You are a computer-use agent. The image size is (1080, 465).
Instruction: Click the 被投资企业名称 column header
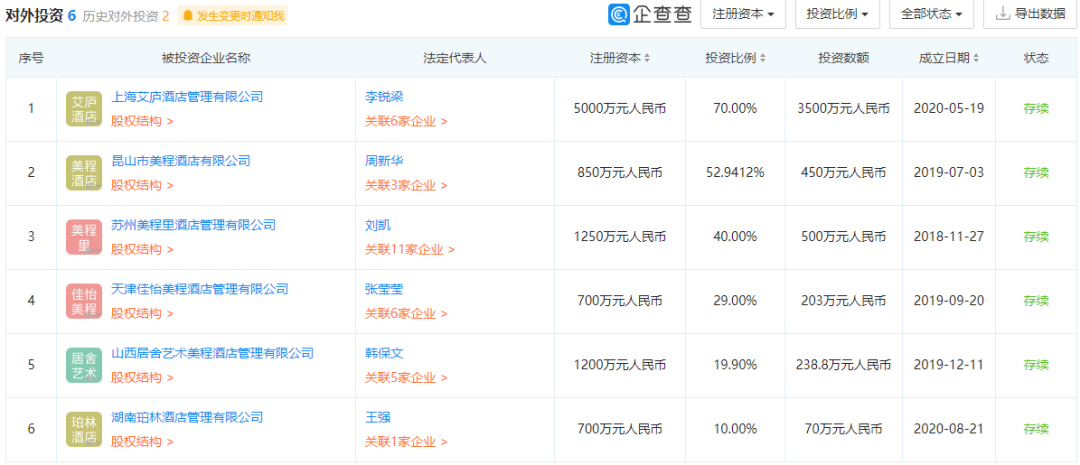206,59
